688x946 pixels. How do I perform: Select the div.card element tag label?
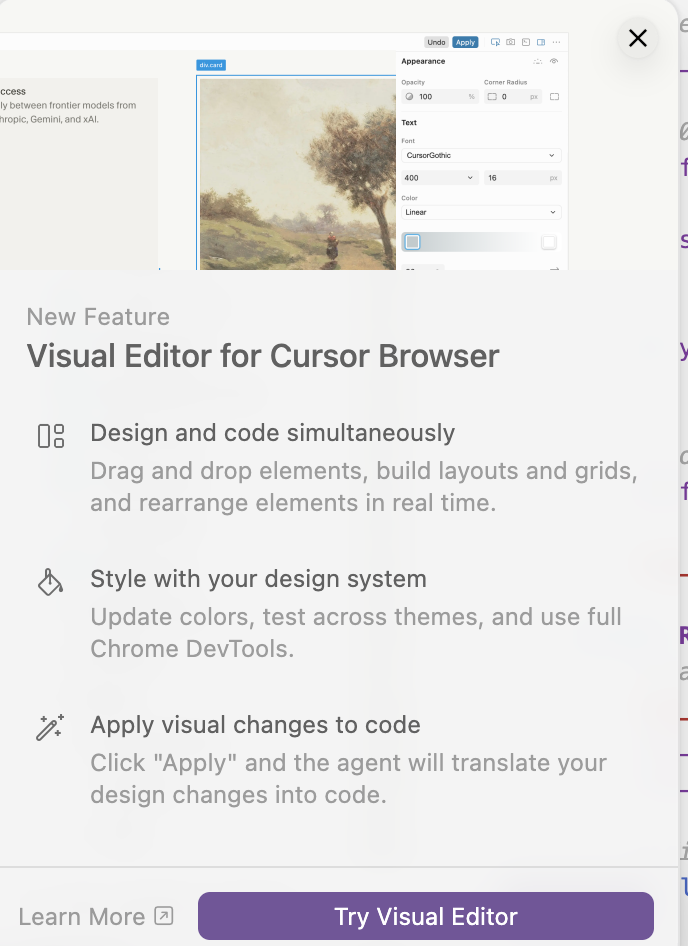211,65
